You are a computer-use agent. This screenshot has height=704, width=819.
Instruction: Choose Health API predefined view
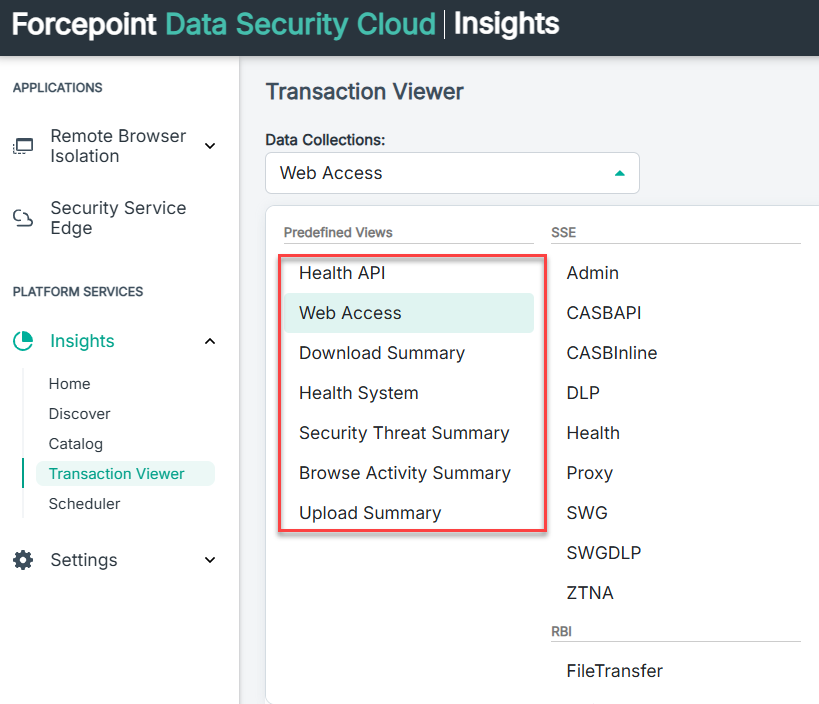coord(342,273)
